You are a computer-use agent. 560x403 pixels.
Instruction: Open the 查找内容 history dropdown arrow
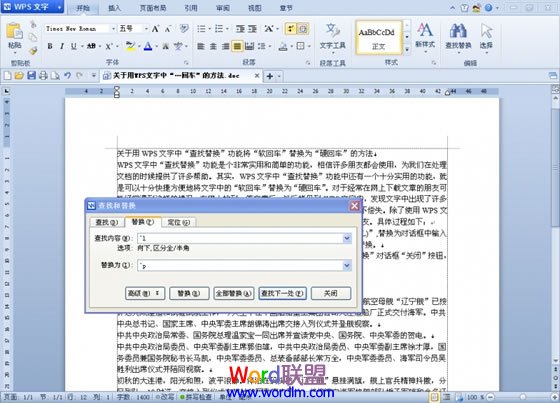347,238
